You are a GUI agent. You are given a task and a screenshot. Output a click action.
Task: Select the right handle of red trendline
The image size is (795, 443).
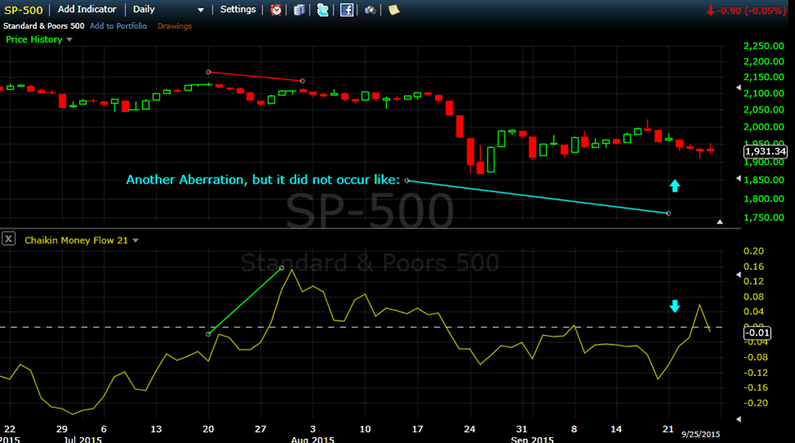pyautogui.click(x=303, y=81)
